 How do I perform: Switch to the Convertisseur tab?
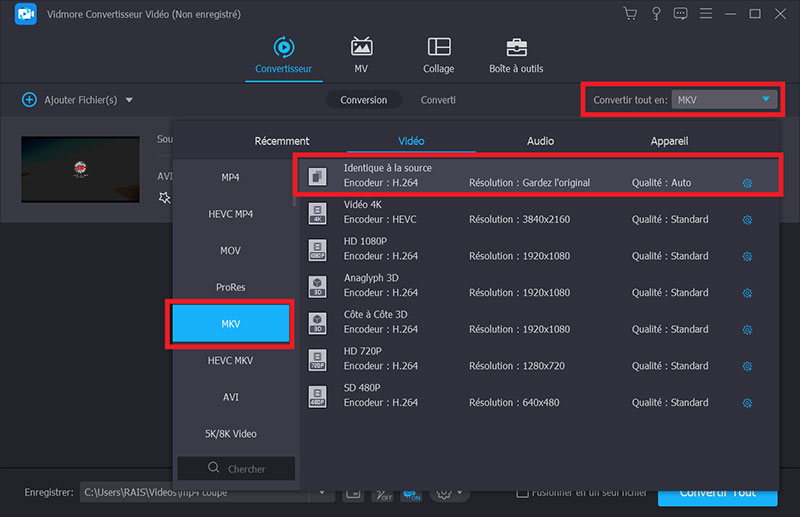pyautogui.click(x=284, y=56)
